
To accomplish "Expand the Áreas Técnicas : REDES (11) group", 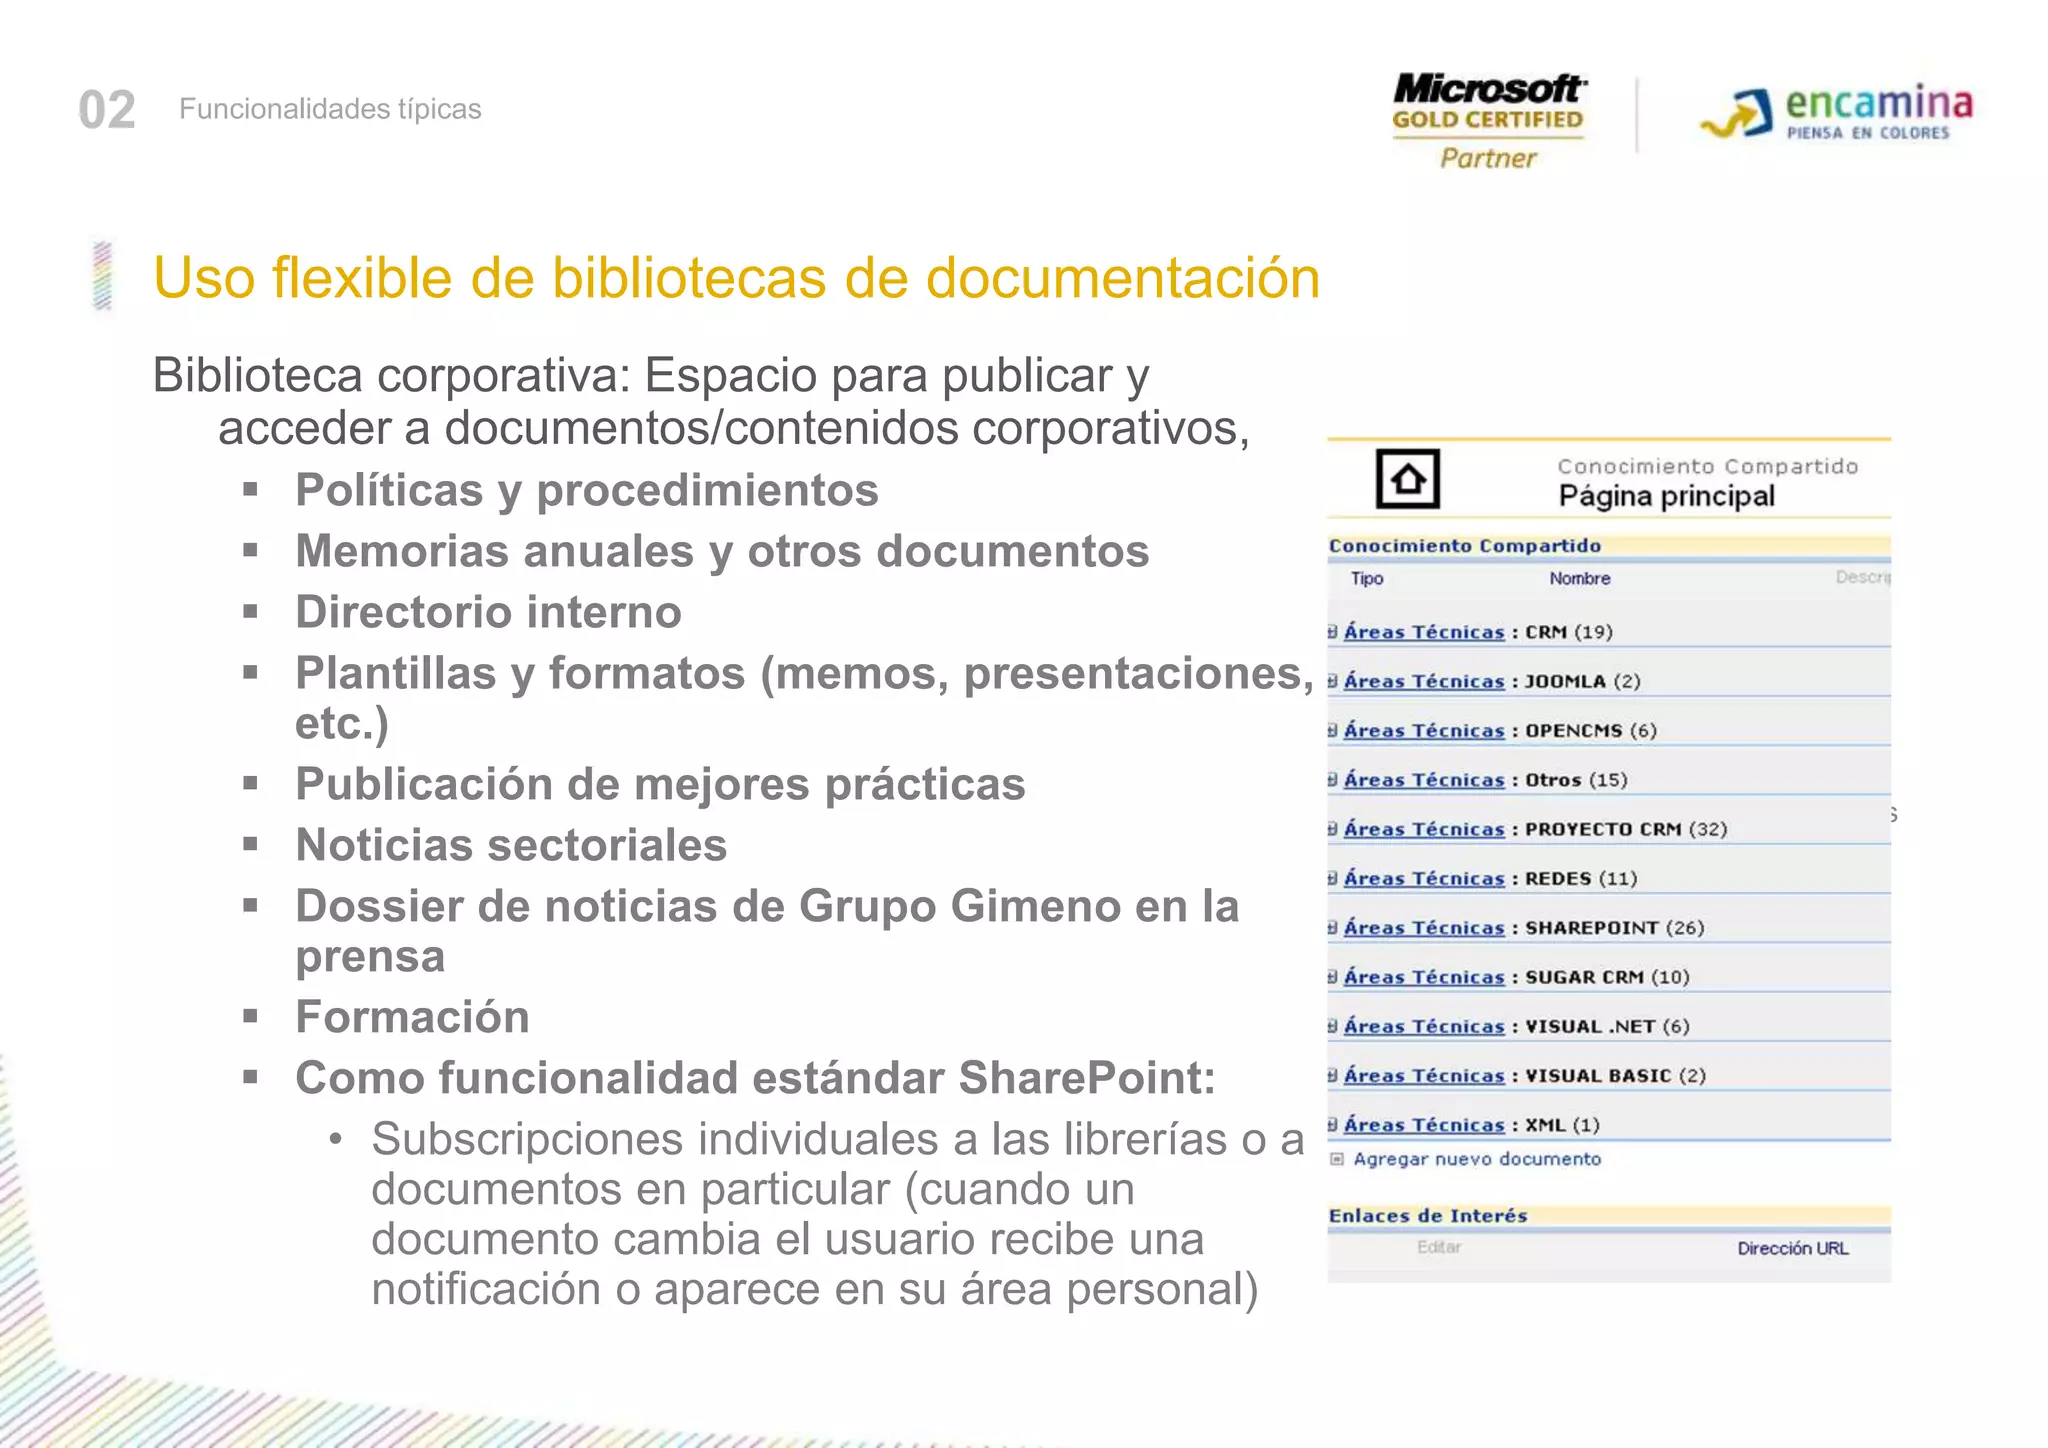I will tap(1332, 878).
